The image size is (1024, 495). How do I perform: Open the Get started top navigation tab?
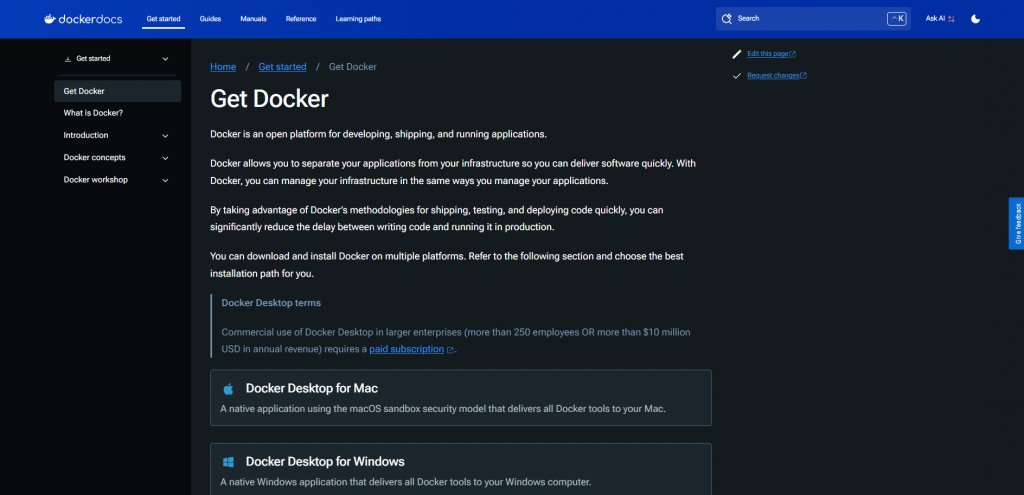tap(163, 19)
